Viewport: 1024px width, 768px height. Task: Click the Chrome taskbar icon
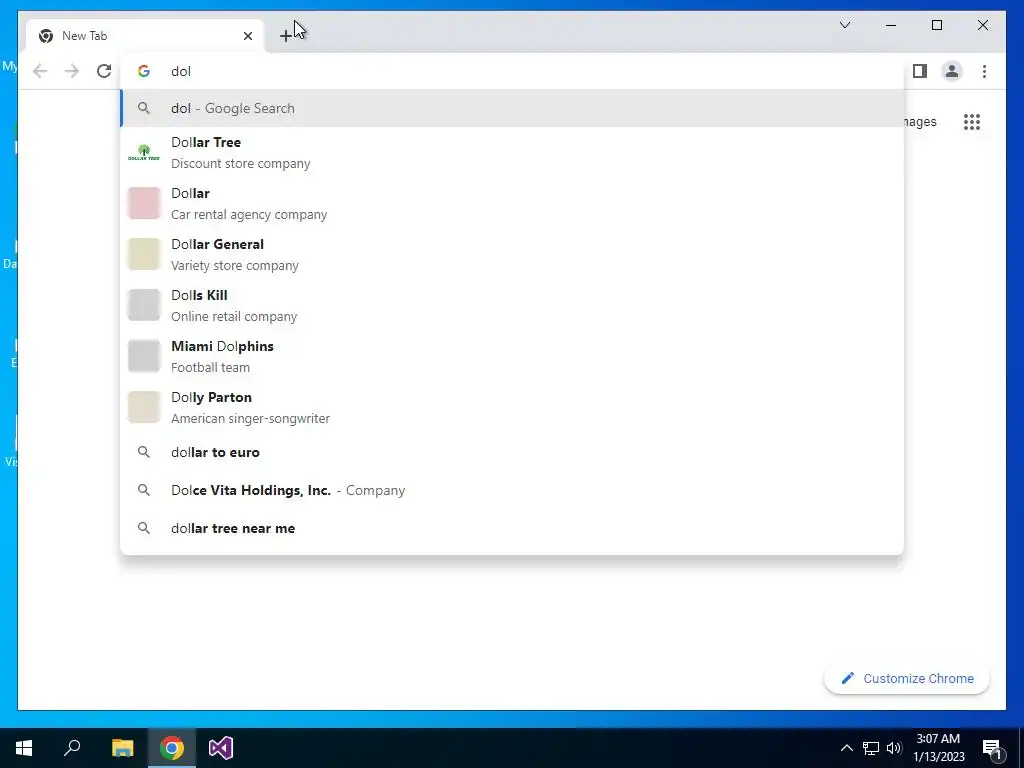pyautogui.click(x=172, y=748)
